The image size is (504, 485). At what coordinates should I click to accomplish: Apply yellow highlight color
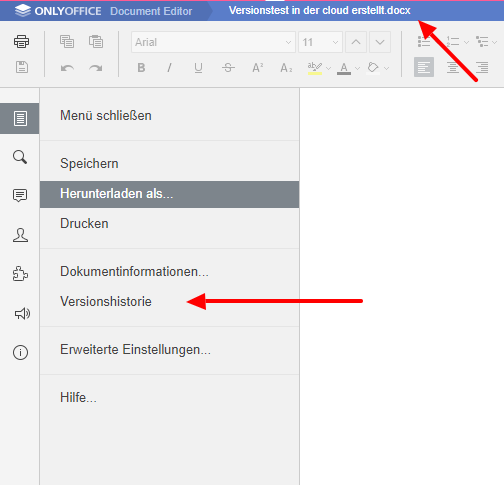(x=314, y=68)
